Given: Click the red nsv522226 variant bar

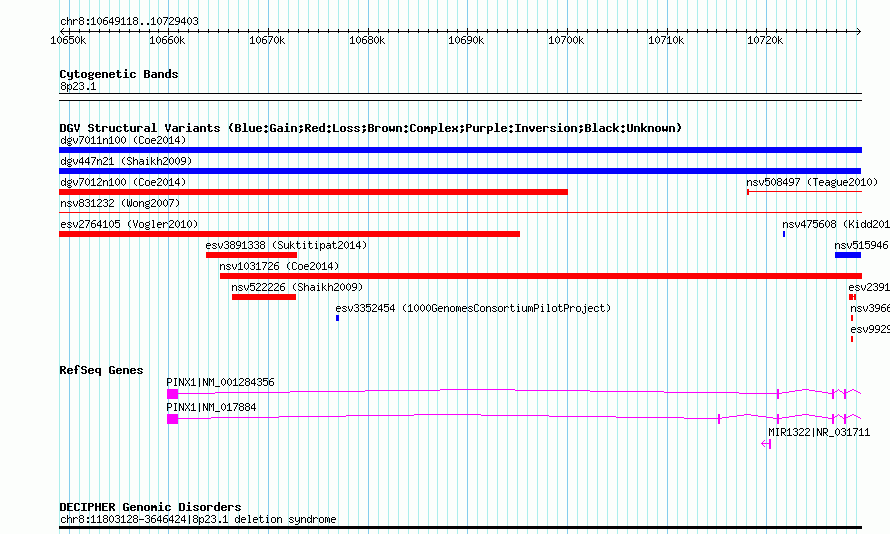Looking at the screenshot, I should coord(264,297).
